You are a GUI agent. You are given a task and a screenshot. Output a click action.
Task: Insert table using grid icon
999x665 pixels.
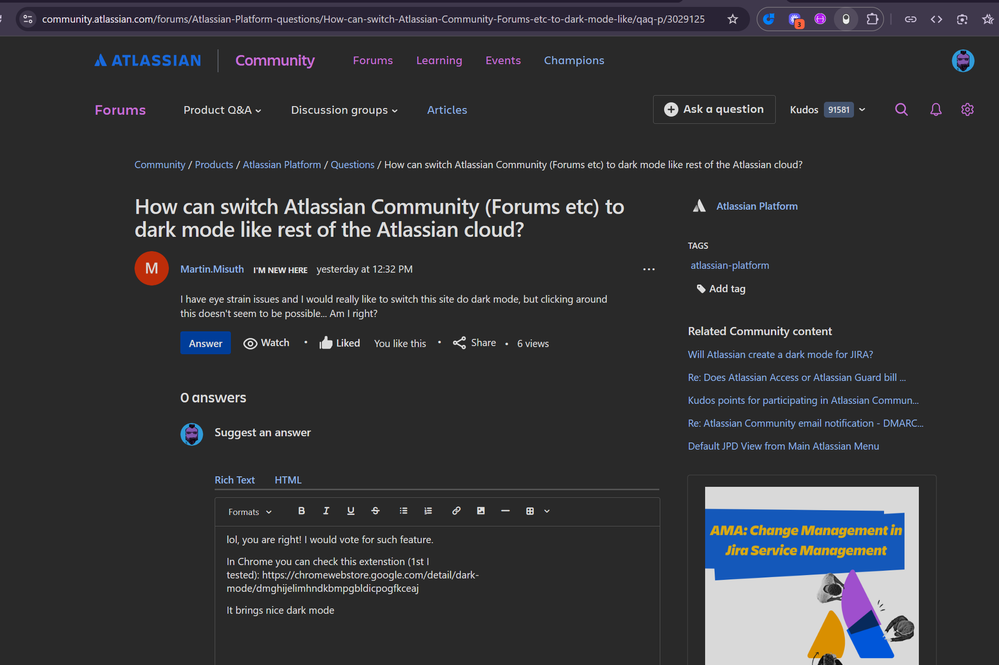click(x=529, y=511)
